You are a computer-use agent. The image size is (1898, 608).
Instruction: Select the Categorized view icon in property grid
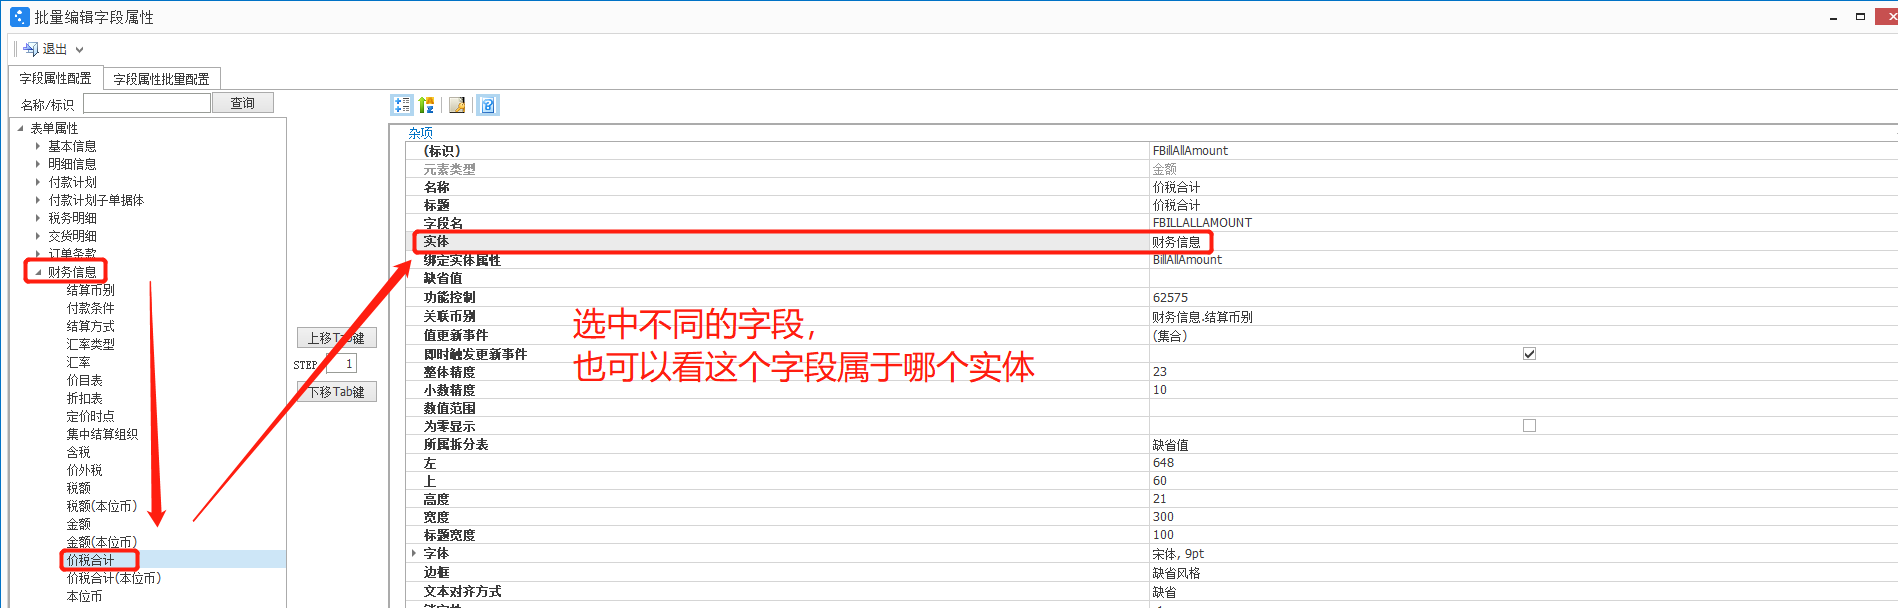(x=402, y=105)
